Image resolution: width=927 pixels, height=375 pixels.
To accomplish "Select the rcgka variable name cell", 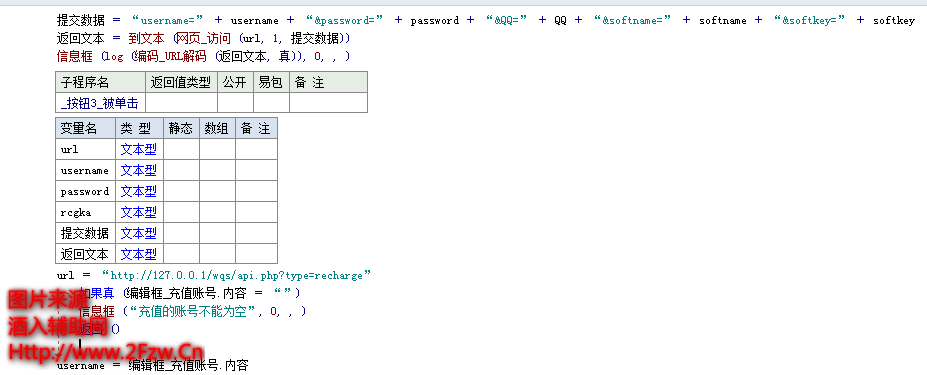I will click(86, 212).
